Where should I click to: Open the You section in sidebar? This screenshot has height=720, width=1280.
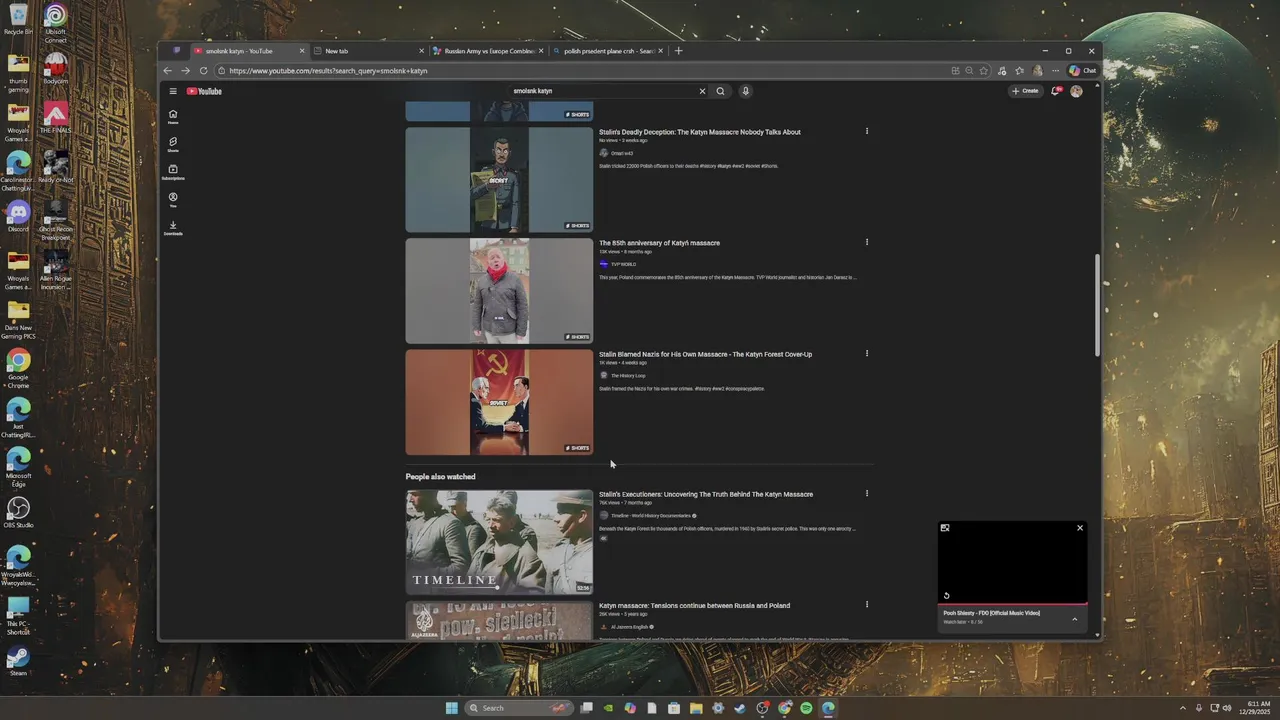pyautogui.click(x=173, y=199)
